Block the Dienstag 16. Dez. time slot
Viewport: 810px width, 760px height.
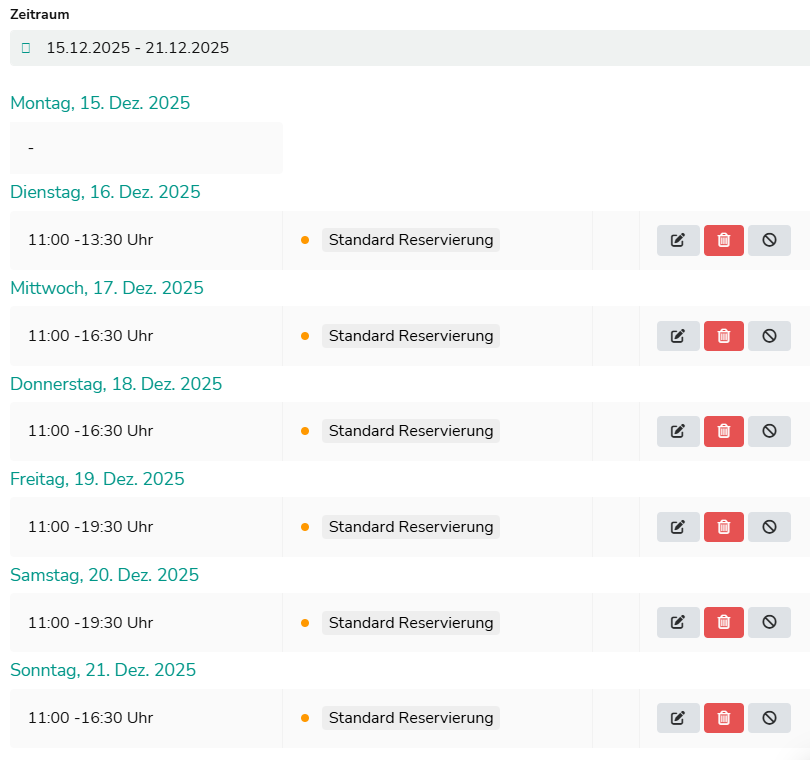point(769,240)
